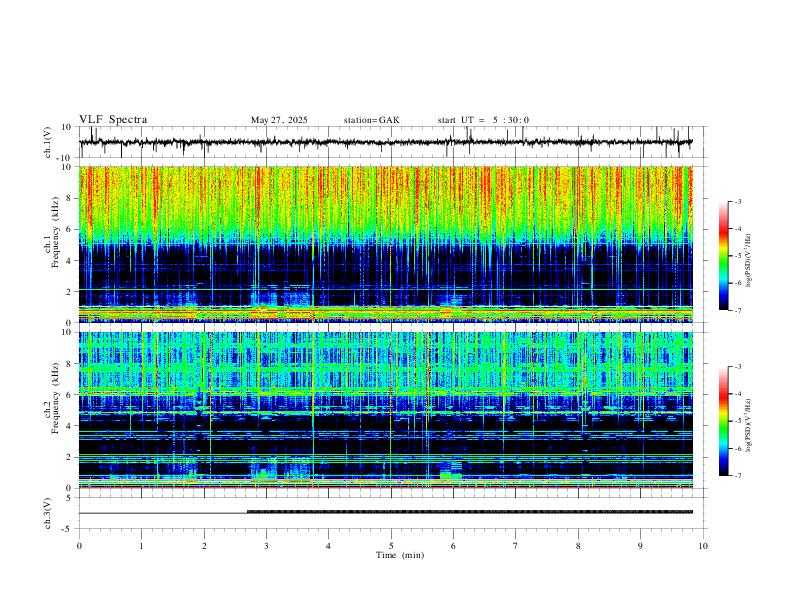Click time axis tick label "0"

(x=79, y=546)
